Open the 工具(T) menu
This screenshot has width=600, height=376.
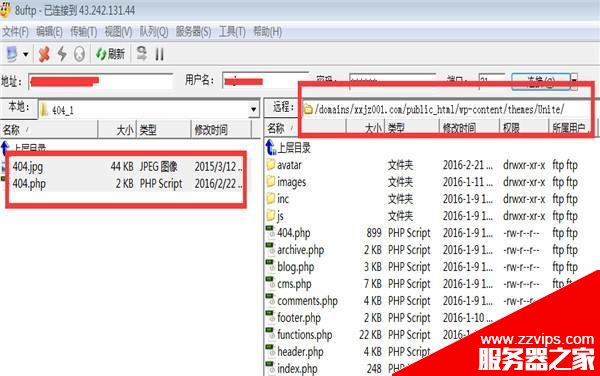coord(232,32)
